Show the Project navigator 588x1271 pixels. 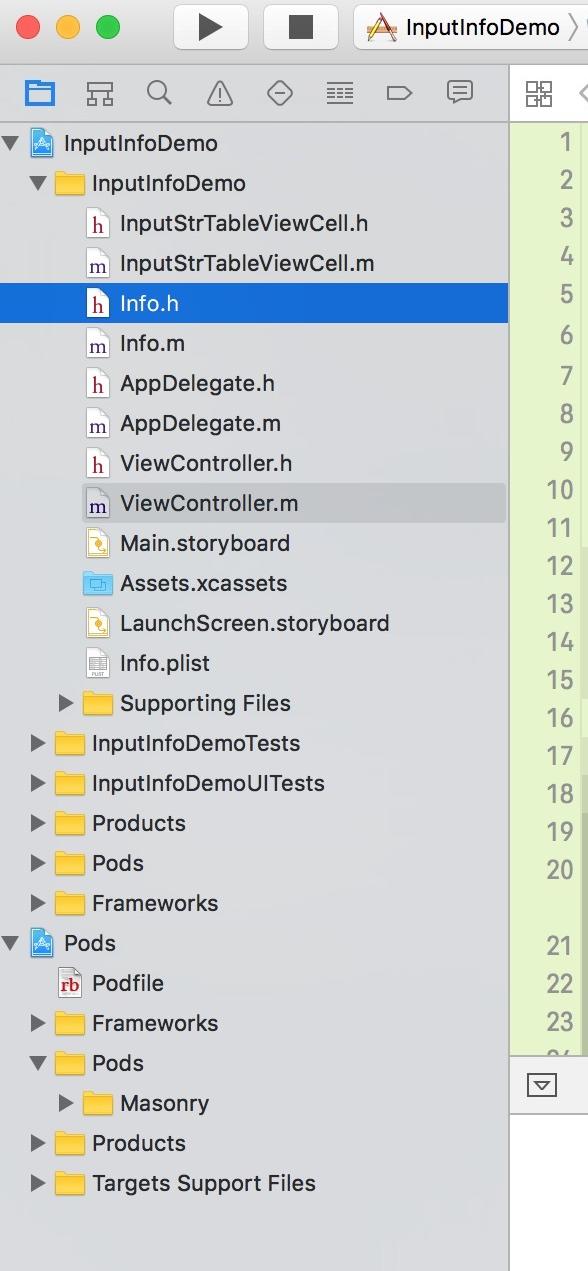[40, 93]
